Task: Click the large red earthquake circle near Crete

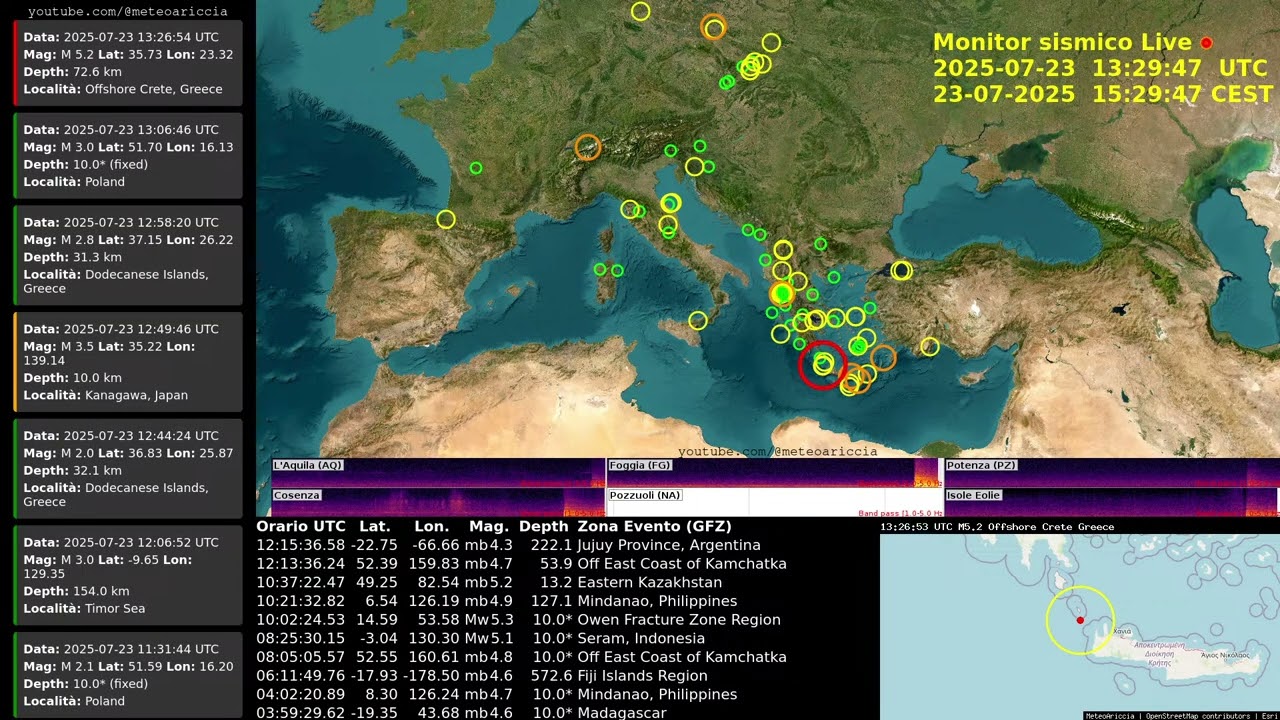Action: (x=822, y=365)
